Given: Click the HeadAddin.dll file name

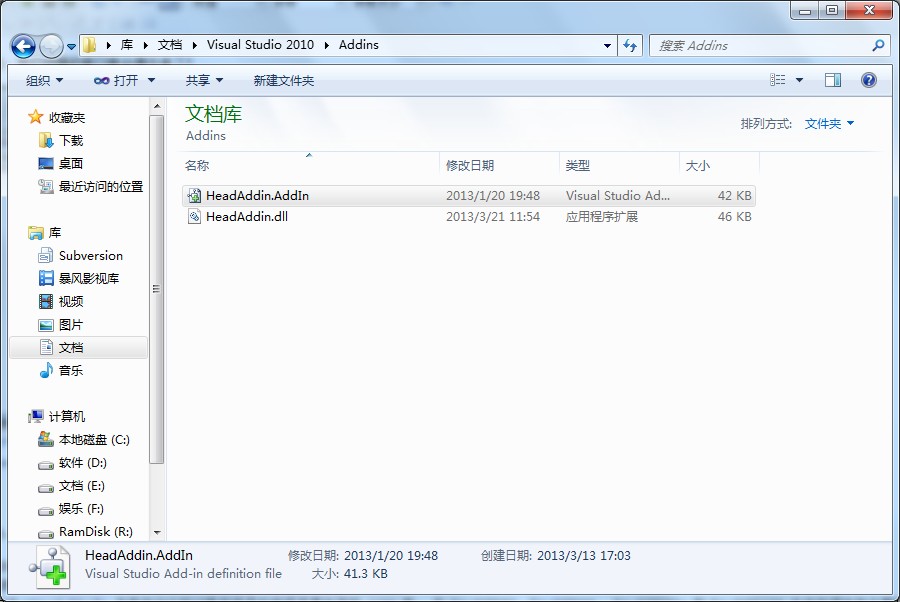Looking at the screenshot, I should point(247,216).
